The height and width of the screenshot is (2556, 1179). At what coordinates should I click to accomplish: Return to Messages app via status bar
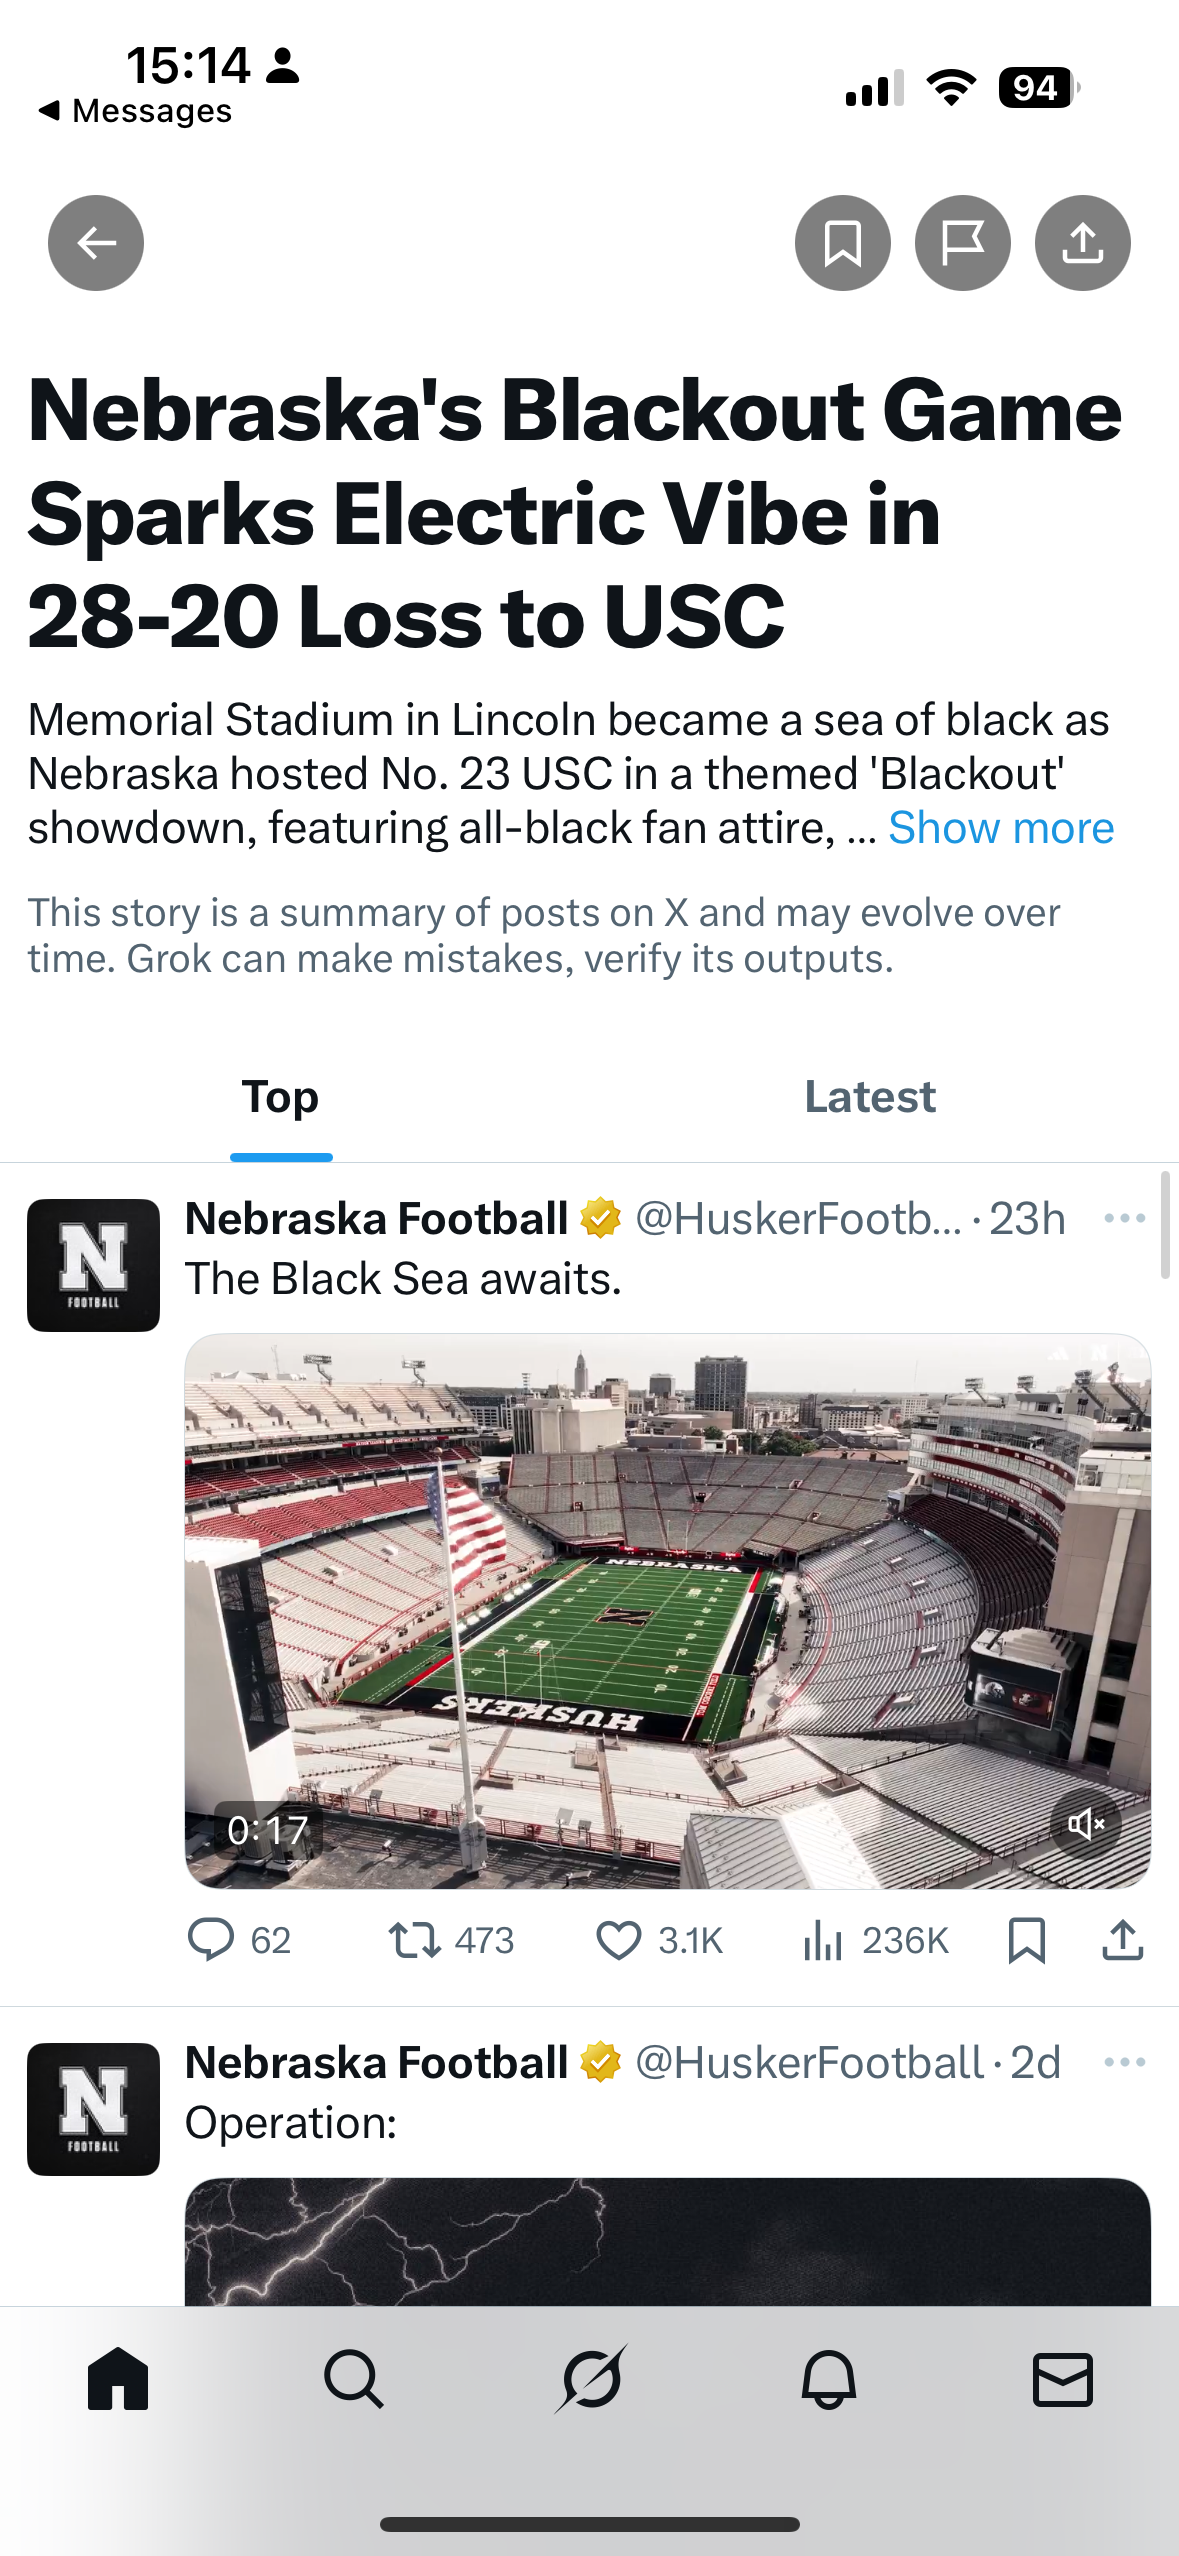pyautogui.click(x=135, y=110)
